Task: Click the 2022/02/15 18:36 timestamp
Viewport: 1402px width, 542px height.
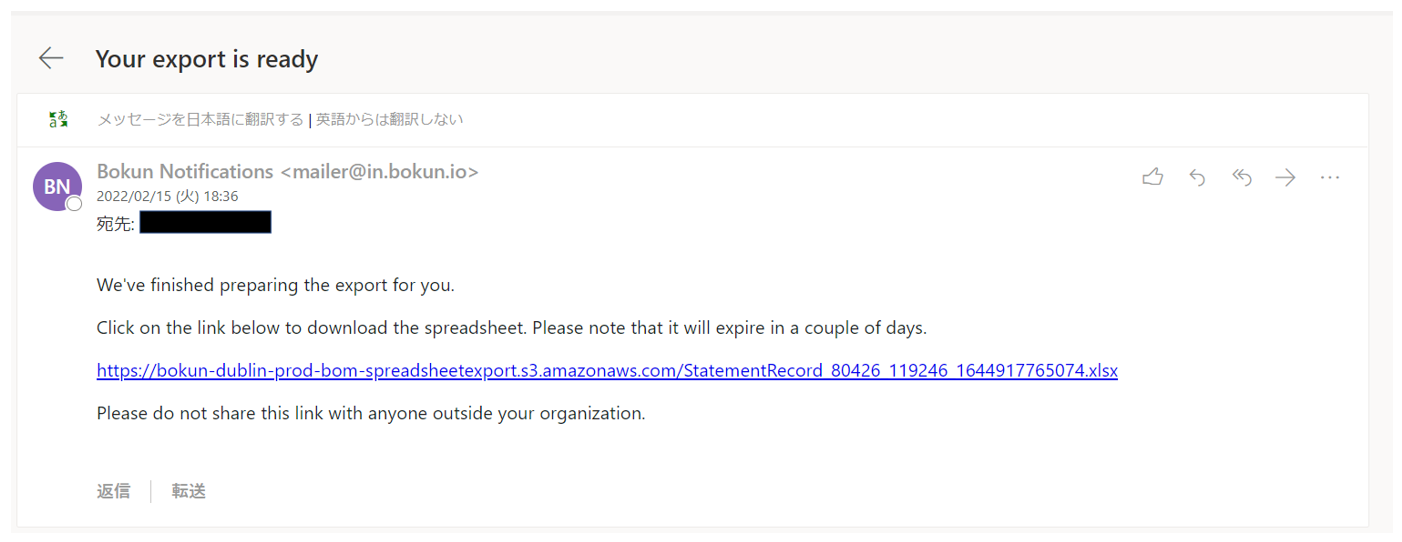Action: click(x=167, y=197)
